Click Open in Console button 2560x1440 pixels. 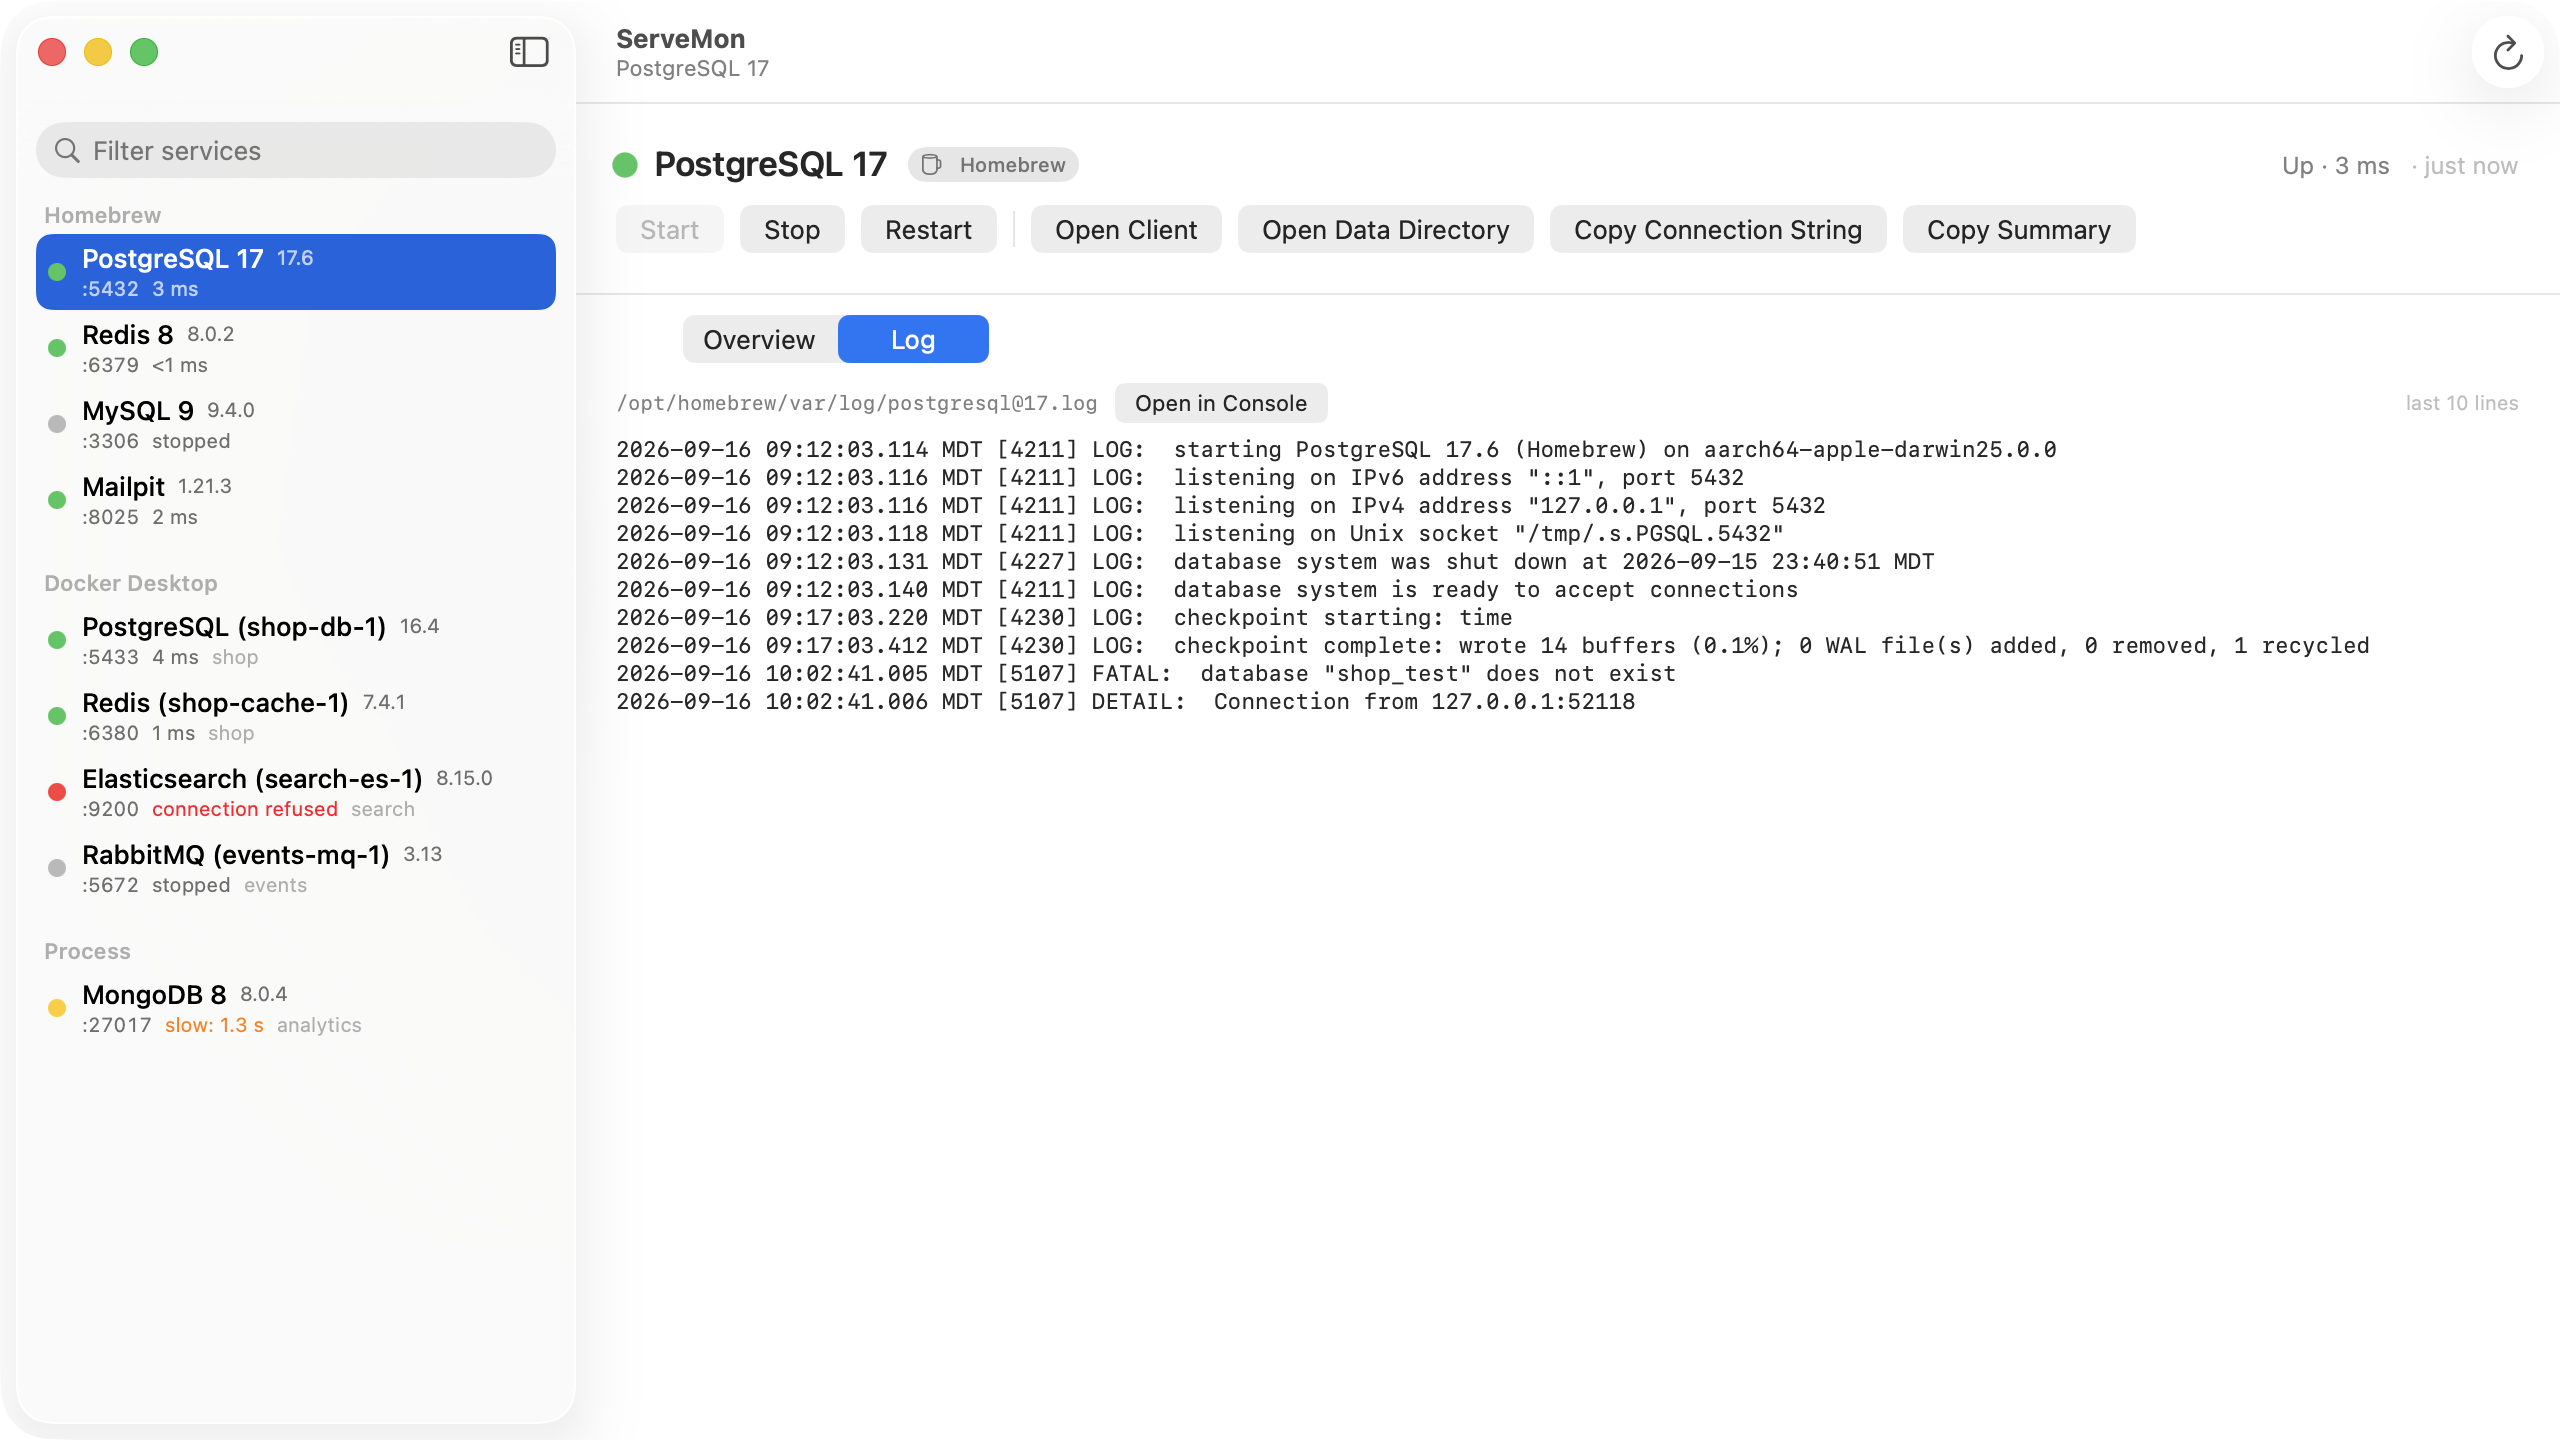point(1221,402)
